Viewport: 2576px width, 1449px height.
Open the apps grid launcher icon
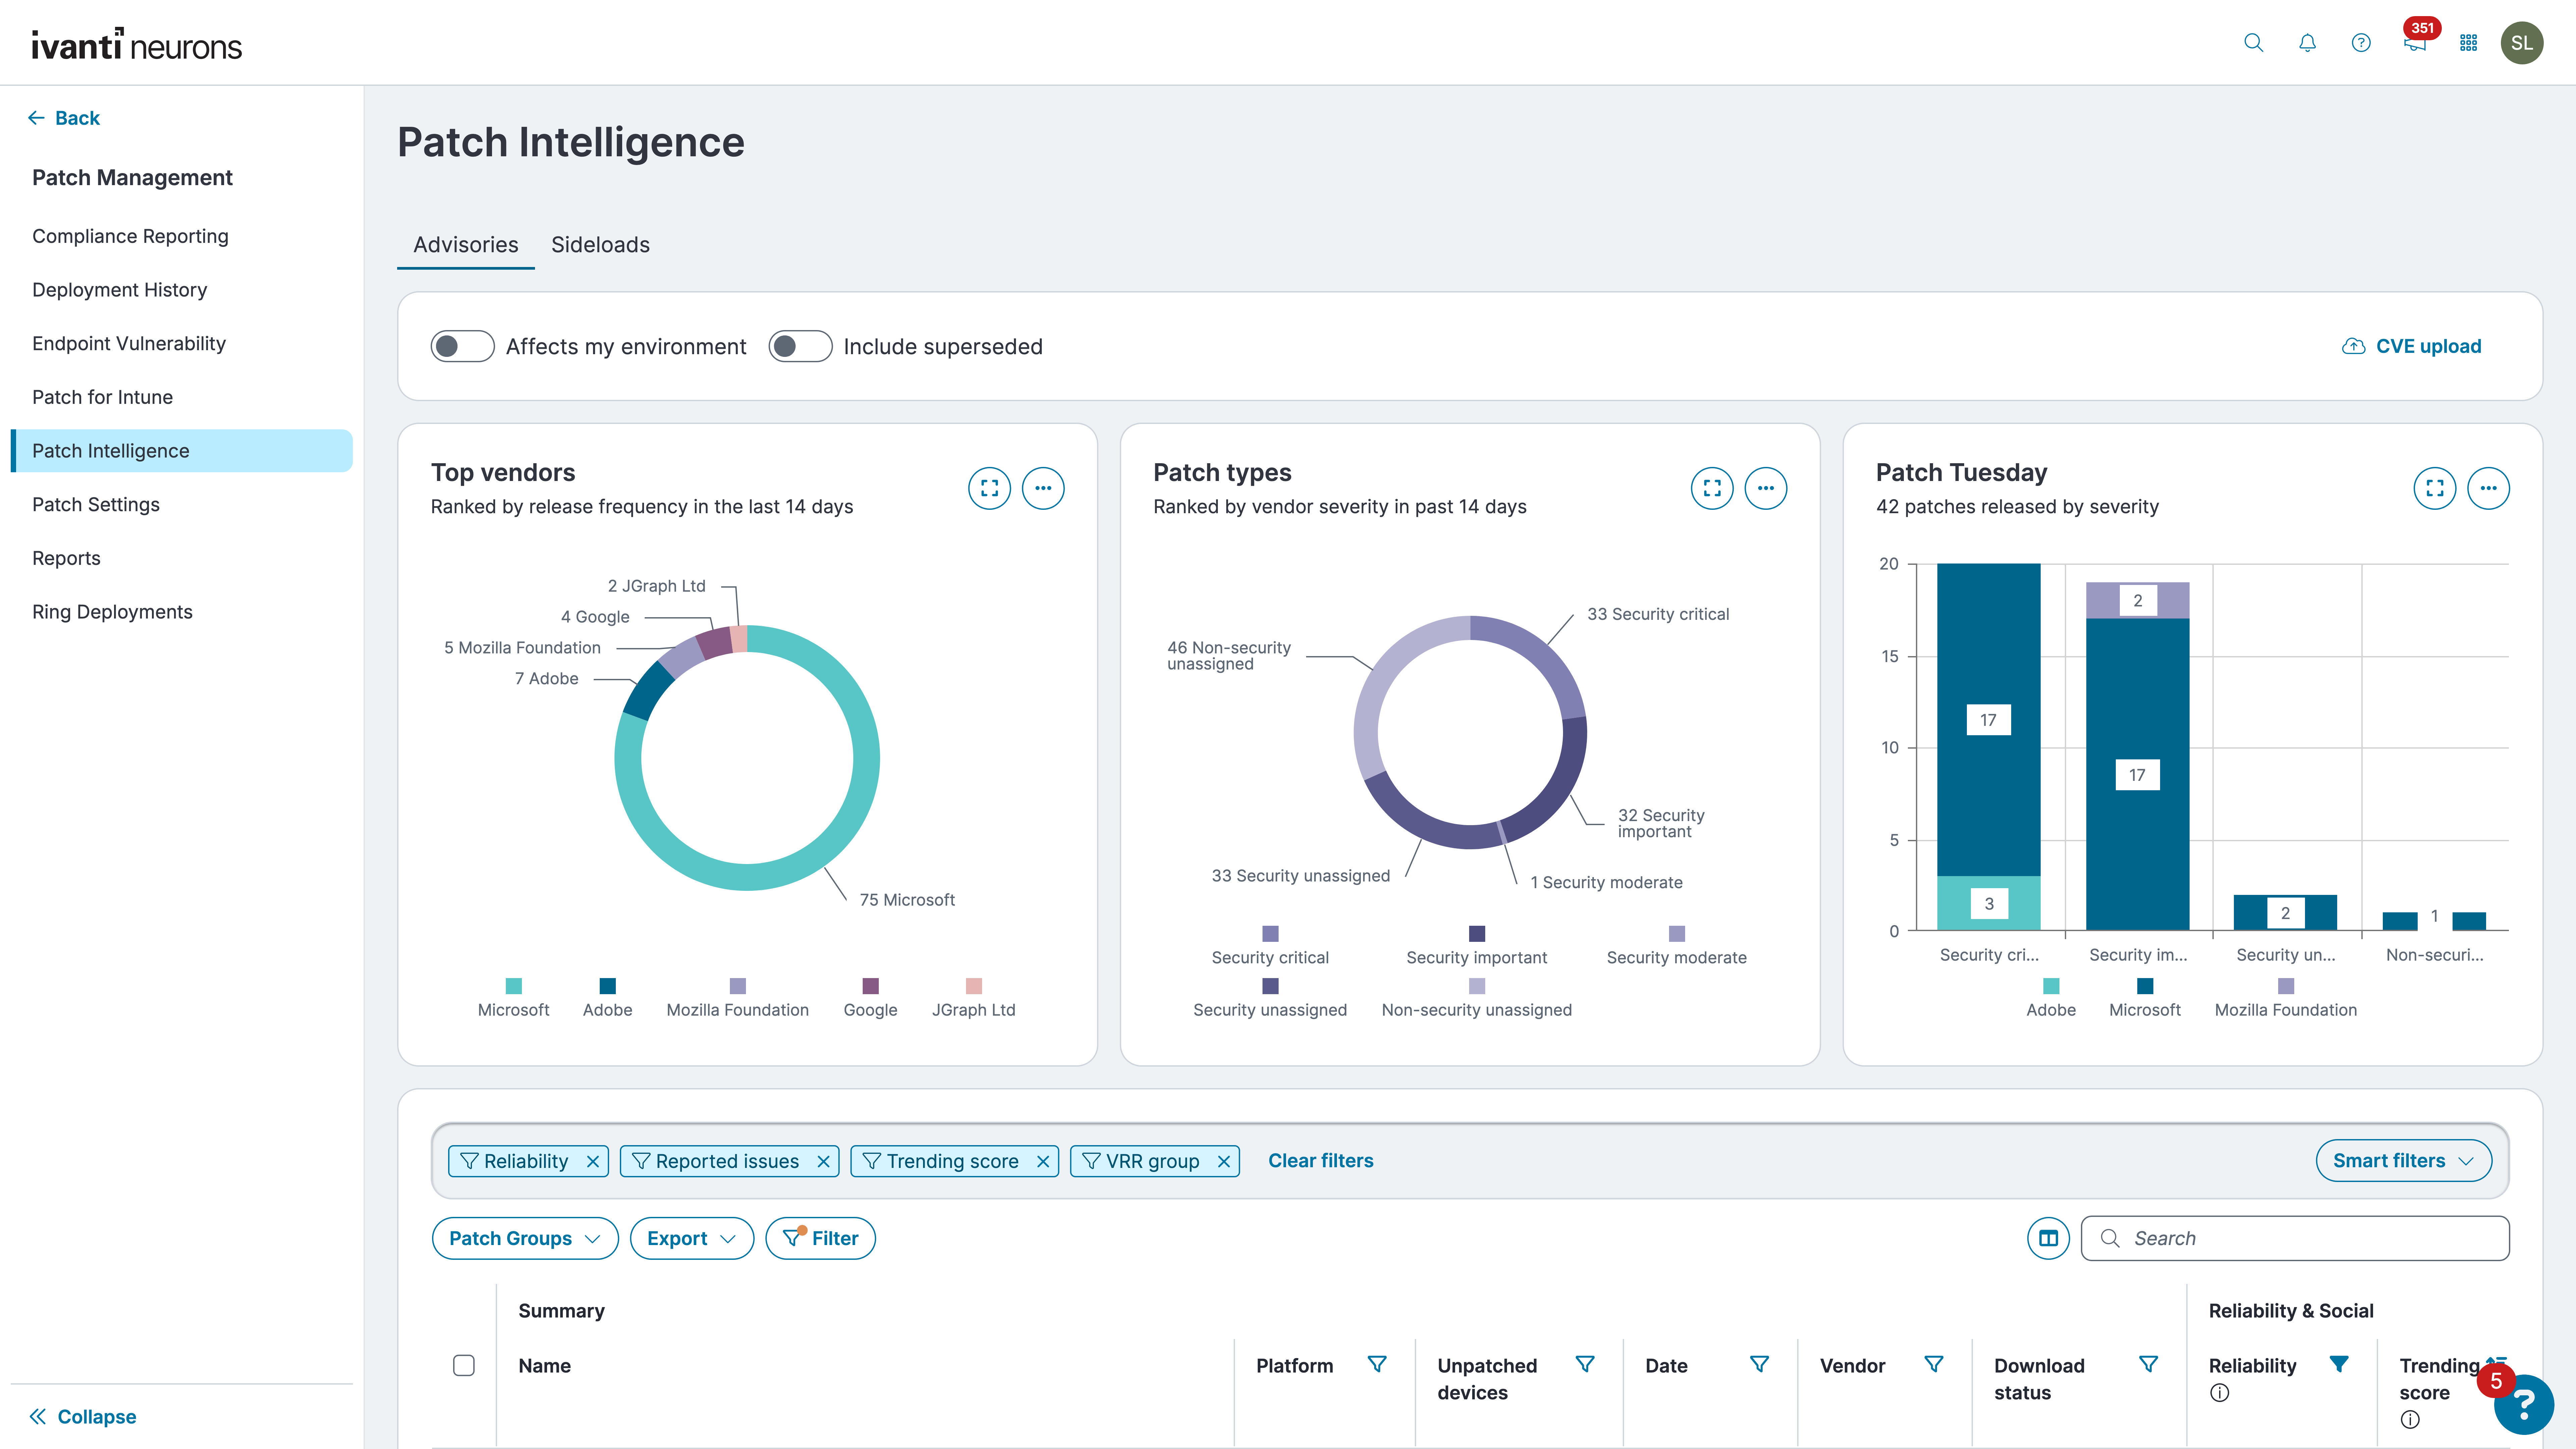tap(2468, 43)
